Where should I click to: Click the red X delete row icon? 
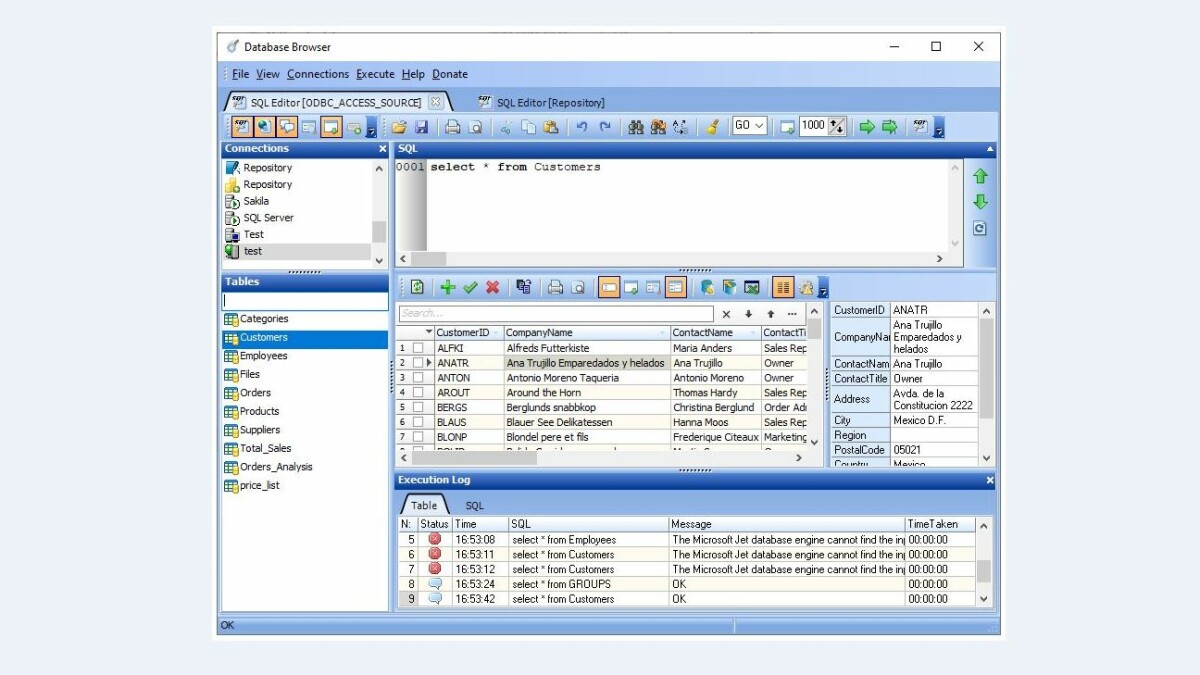click(492, 287)
